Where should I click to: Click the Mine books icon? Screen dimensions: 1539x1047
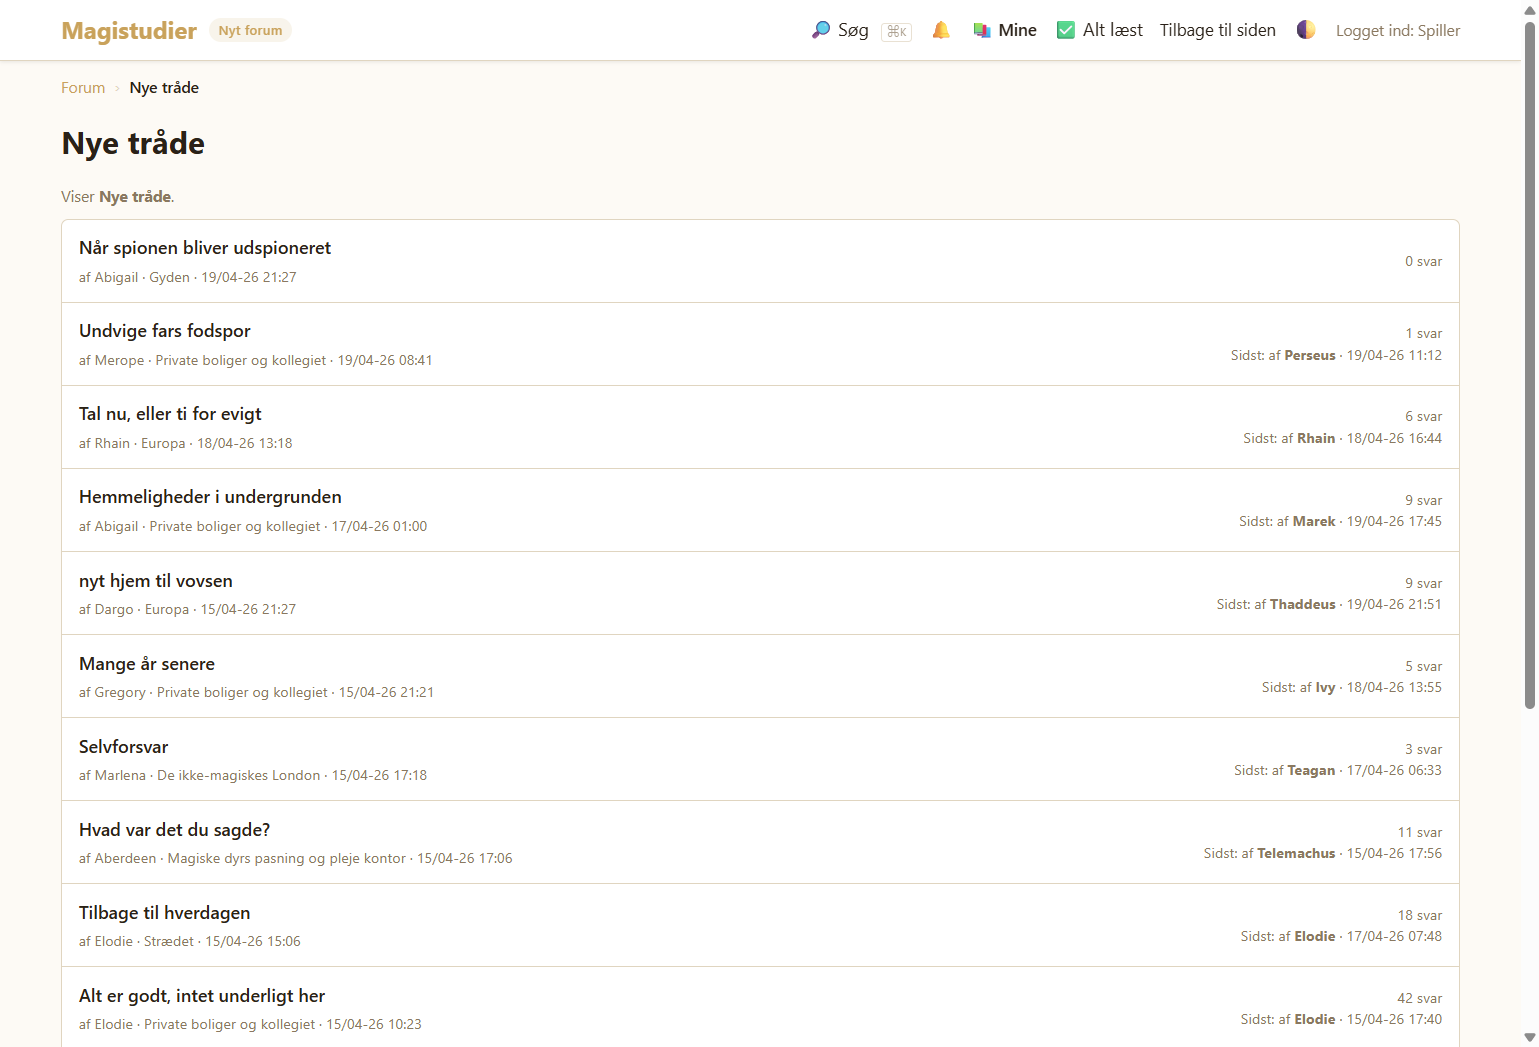click(x=982, y=30)
